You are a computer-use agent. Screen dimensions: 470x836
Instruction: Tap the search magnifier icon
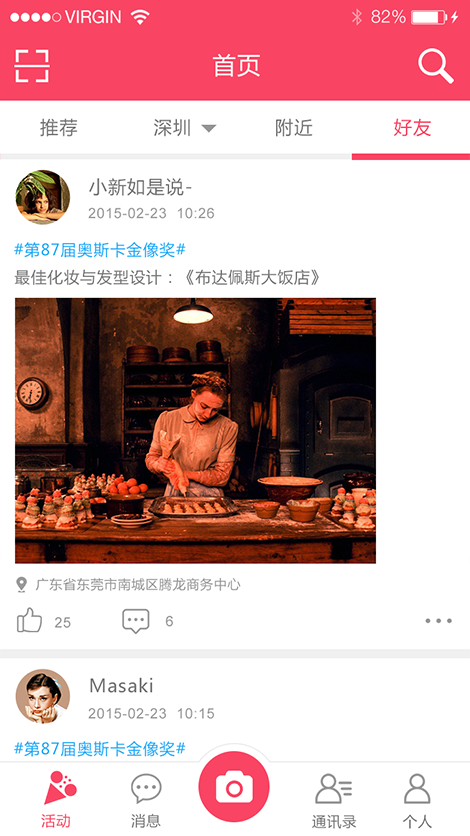pos(435,66)
